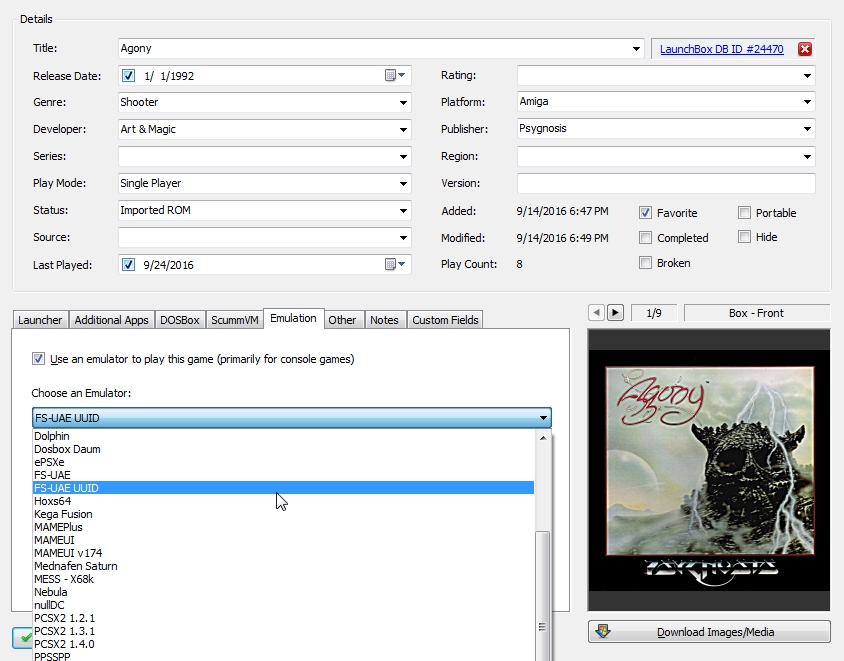844x661 pixels.
Task: Show the next box art image
Action: point(615,313)
